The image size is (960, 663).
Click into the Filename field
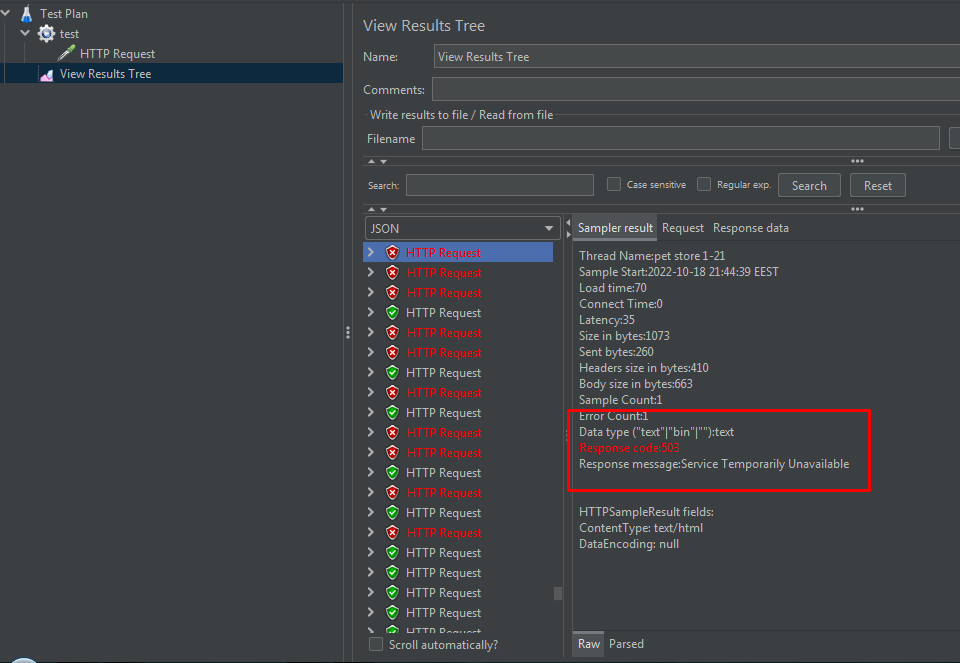click(x=681, y=138)
